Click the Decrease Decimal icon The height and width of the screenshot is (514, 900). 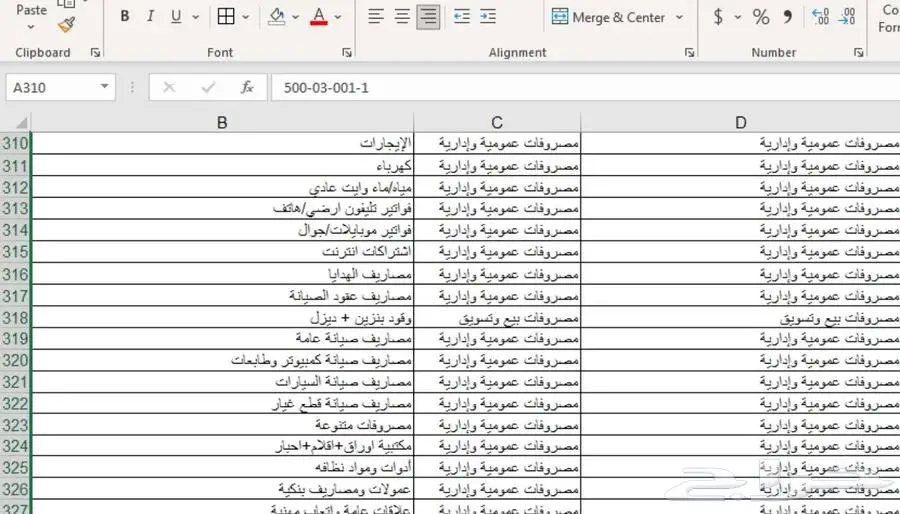pyautogui.click(x=847, y=17)
